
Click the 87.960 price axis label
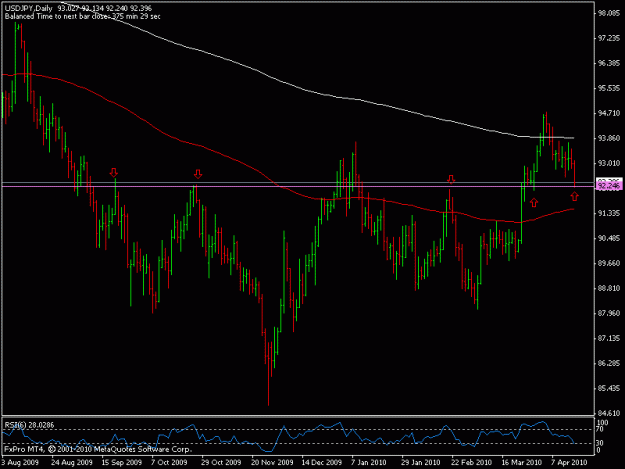tap(609, 313)
